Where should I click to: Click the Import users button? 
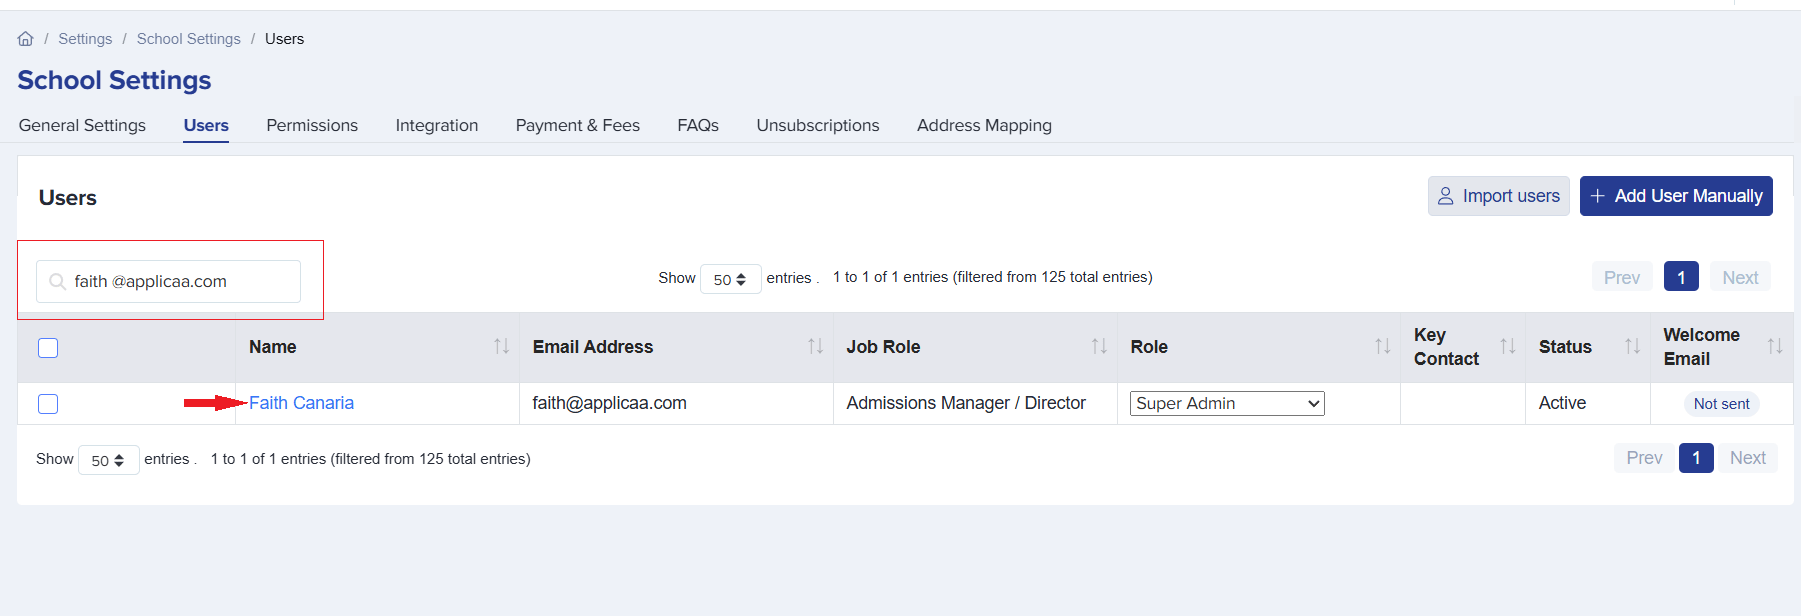(1499, 196)
